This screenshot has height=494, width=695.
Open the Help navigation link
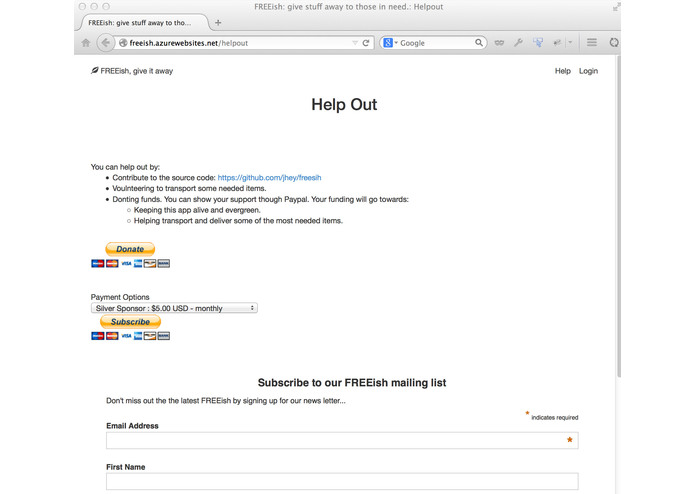[x=562, y=71]
